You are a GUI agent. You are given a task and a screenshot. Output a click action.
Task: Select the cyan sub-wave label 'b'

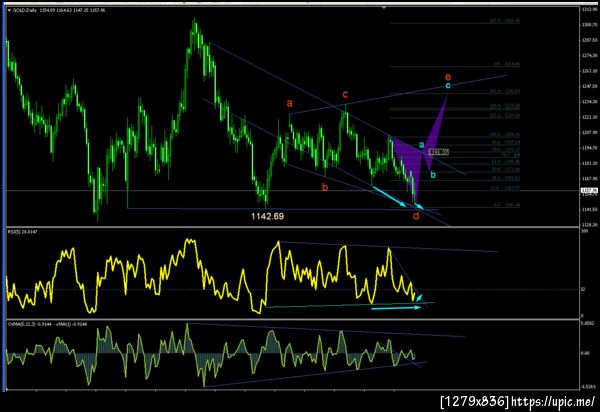click(433, 175)
